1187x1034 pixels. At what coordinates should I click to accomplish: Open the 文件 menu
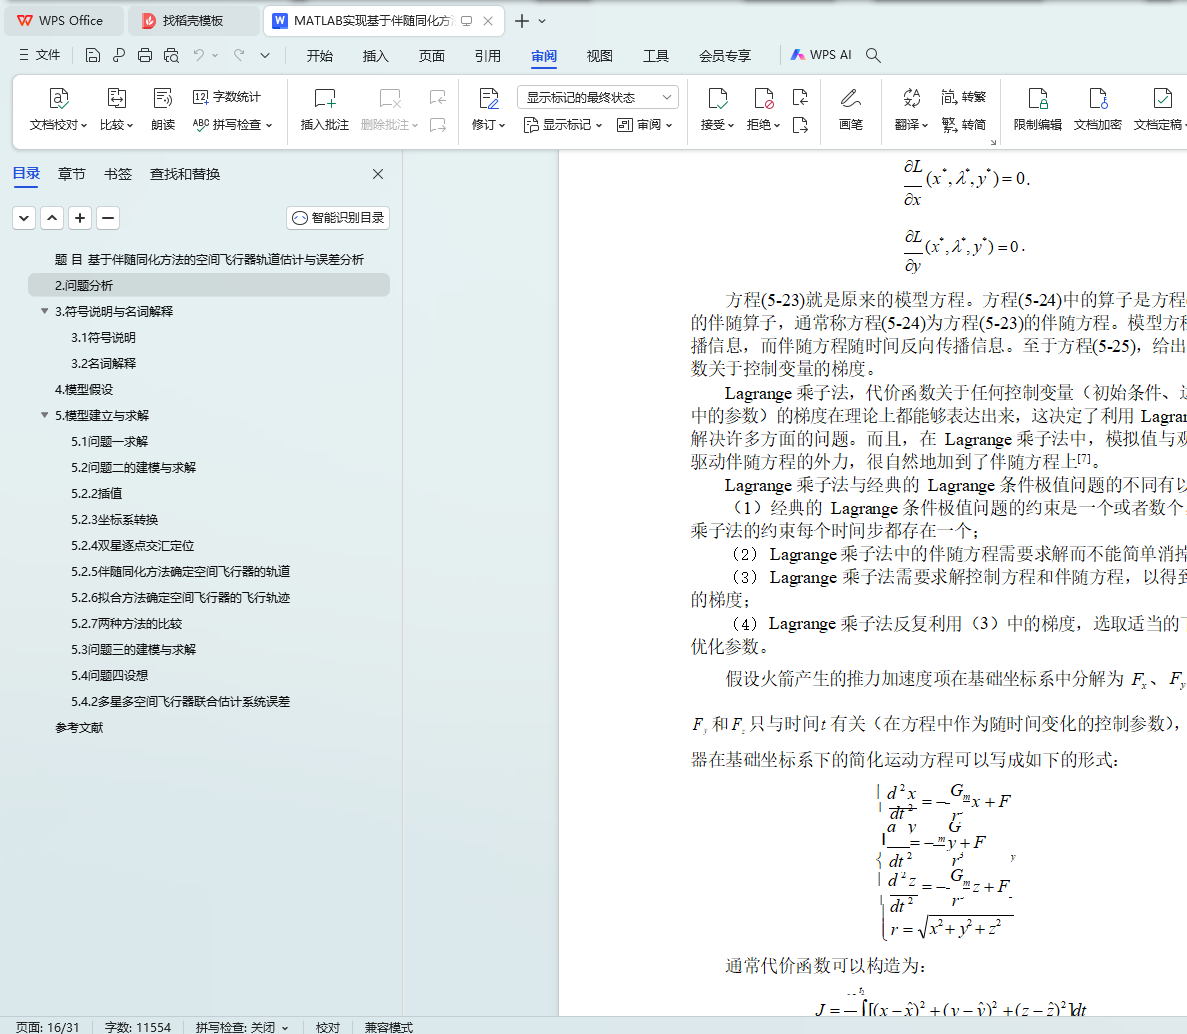(x=39, y=55)
